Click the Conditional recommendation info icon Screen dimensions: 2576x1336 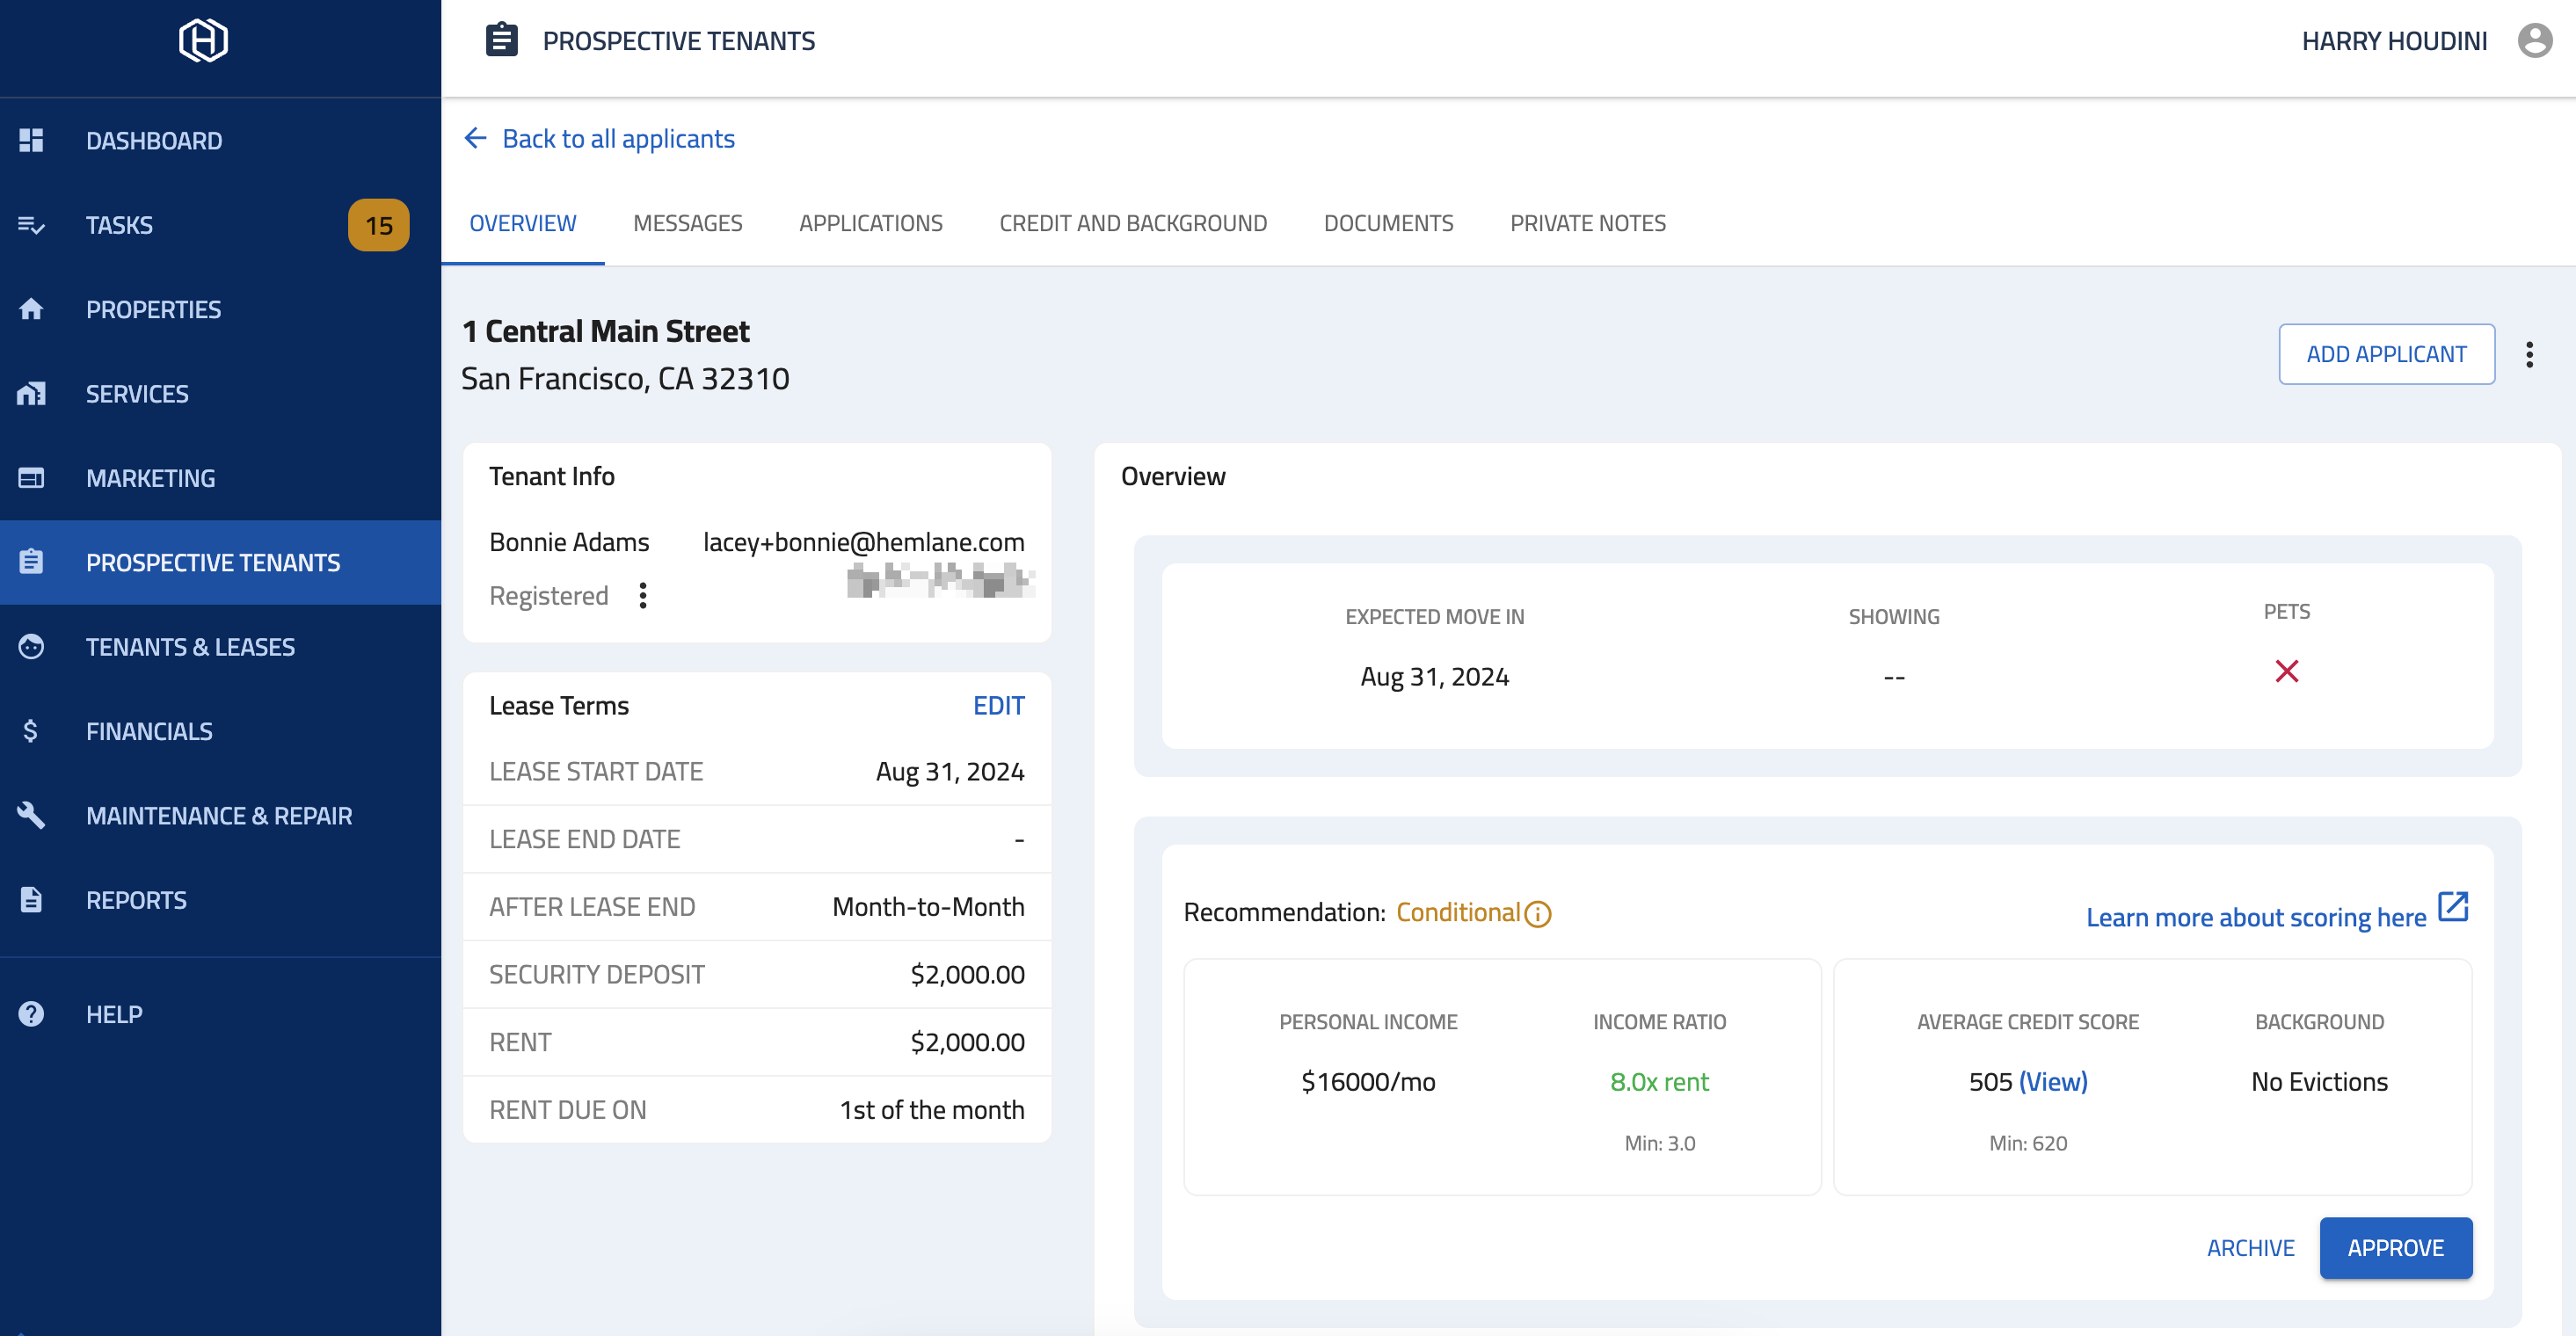click(x=1538, y=914)
